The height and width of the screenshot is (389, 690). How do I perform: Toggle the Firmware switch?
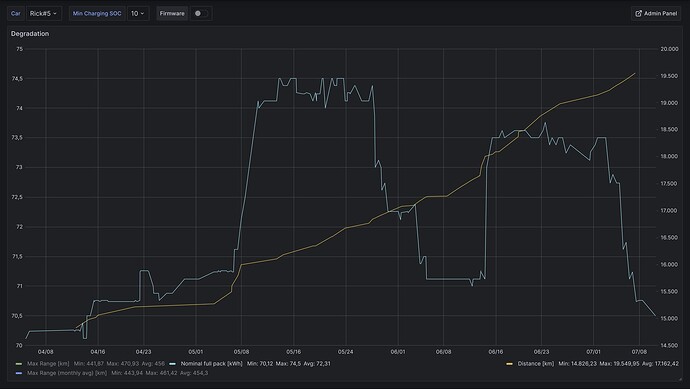pos(201,14)
